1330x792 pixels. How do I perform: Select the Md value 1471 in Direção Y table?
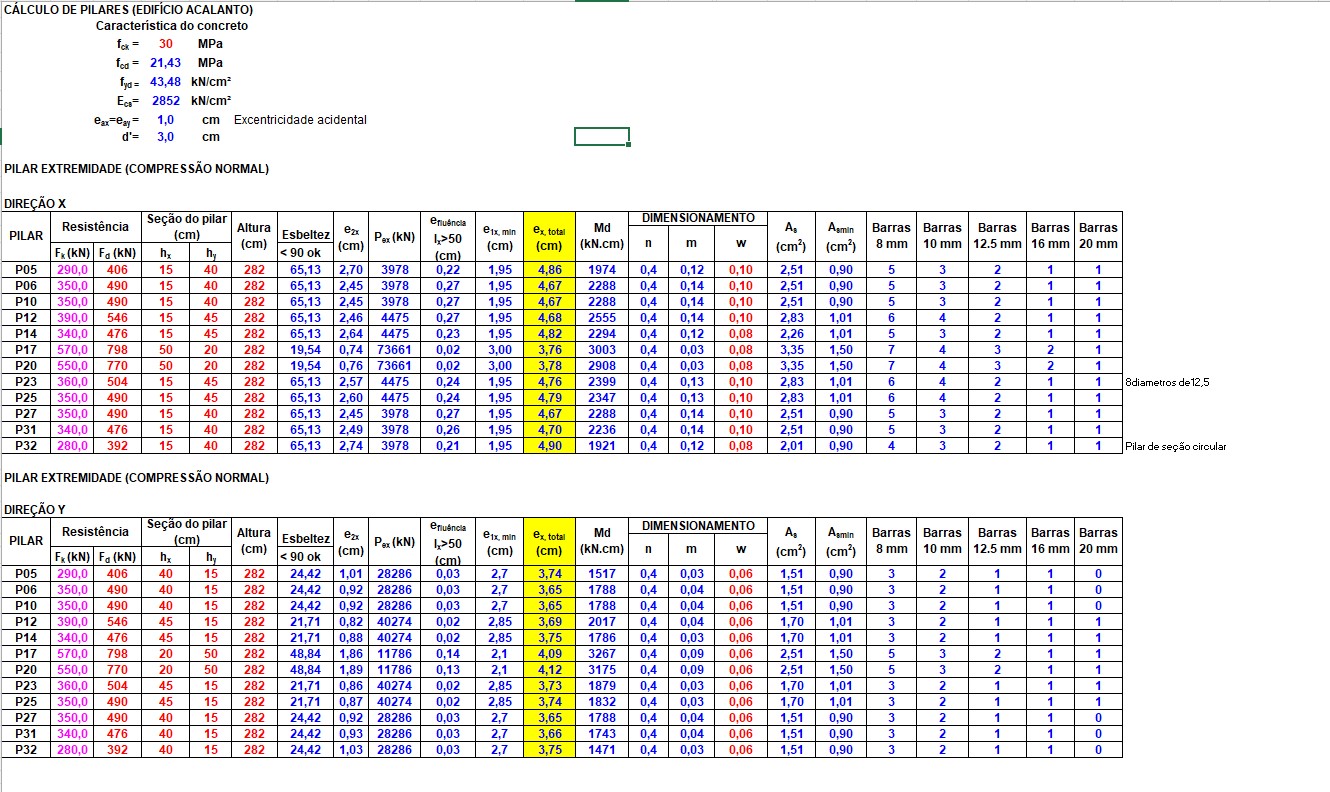(602, 750)
